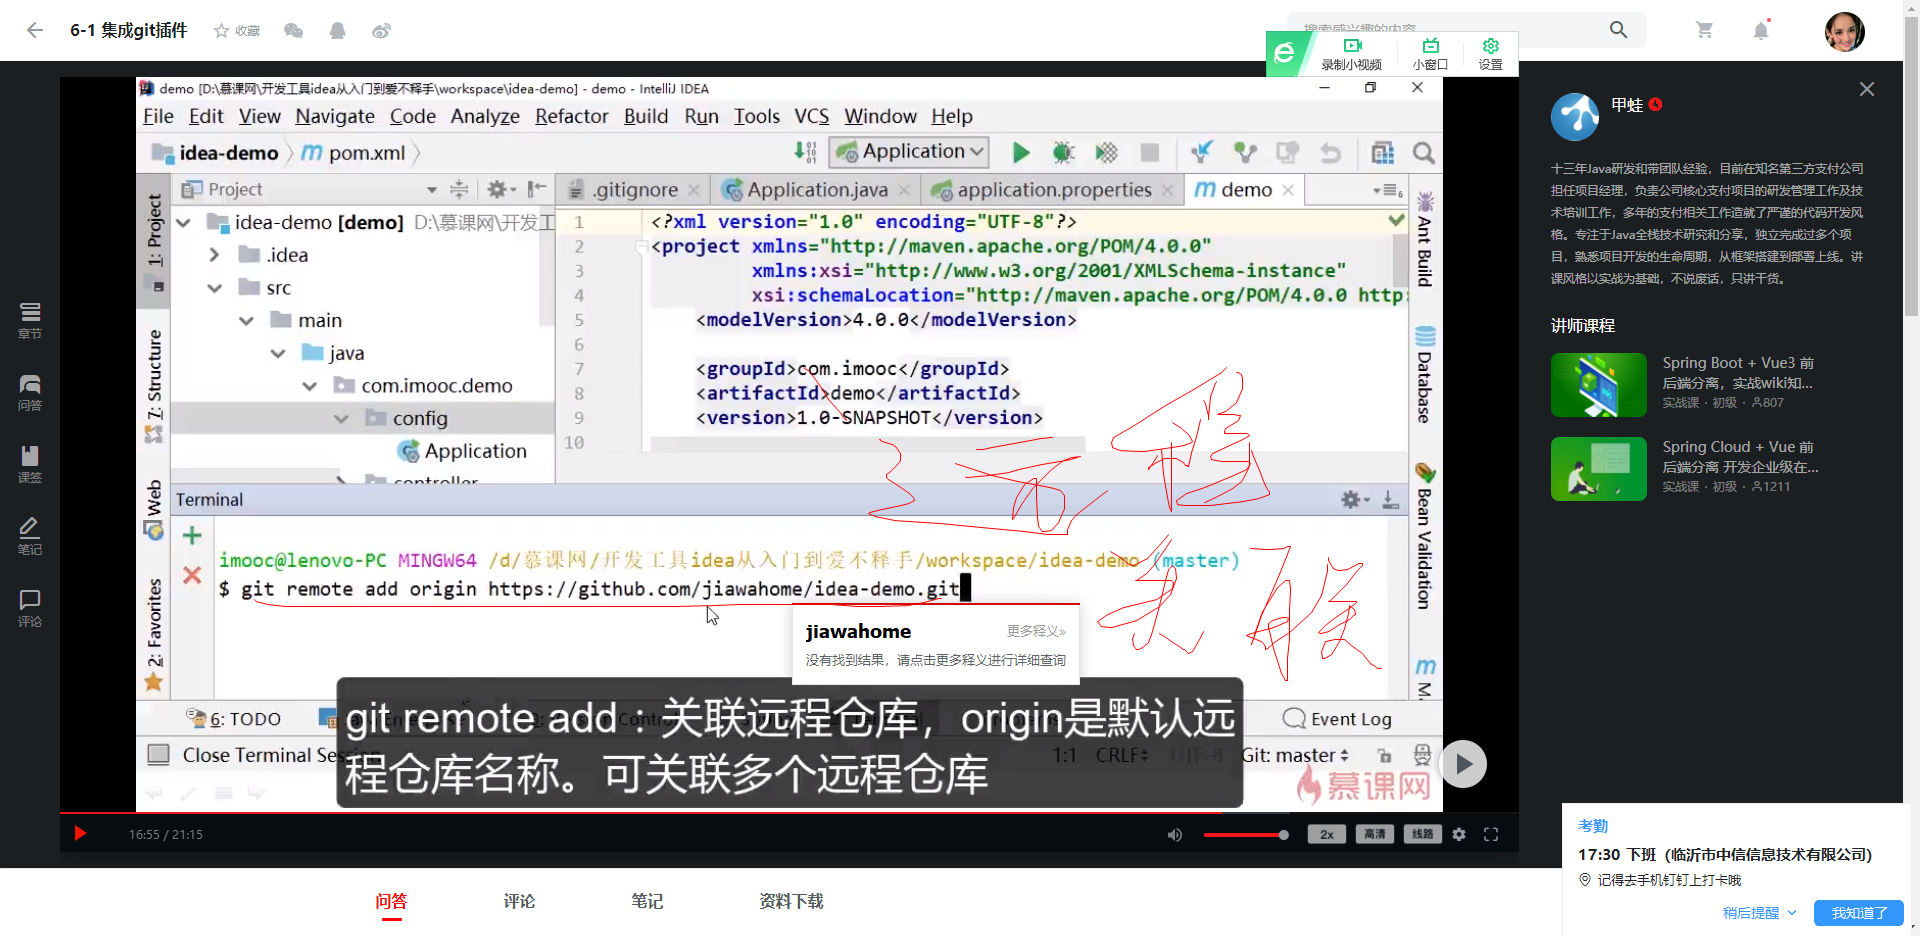Switch to the Application.java tab
Screen dimensions: 1920x936
(817, 190)
